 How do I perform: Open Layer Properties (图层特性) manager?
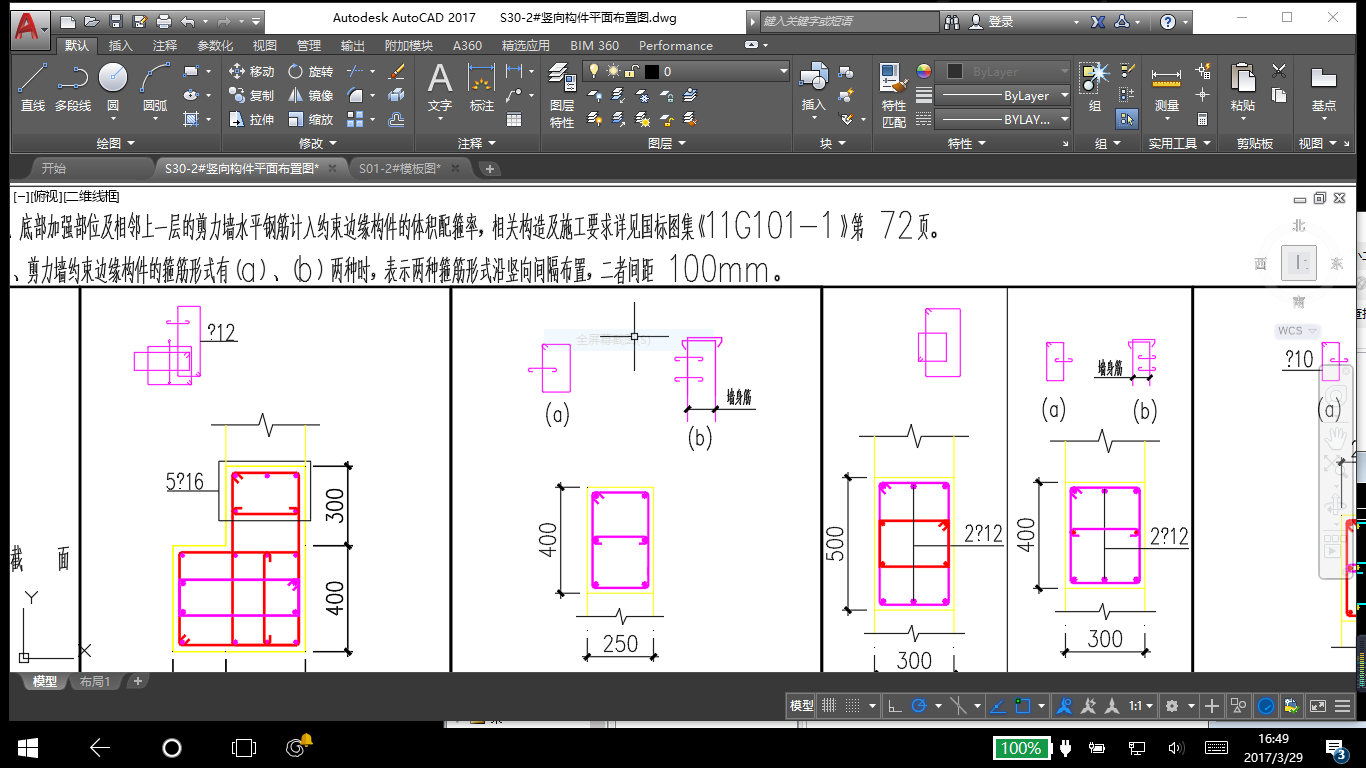(562, 95)
